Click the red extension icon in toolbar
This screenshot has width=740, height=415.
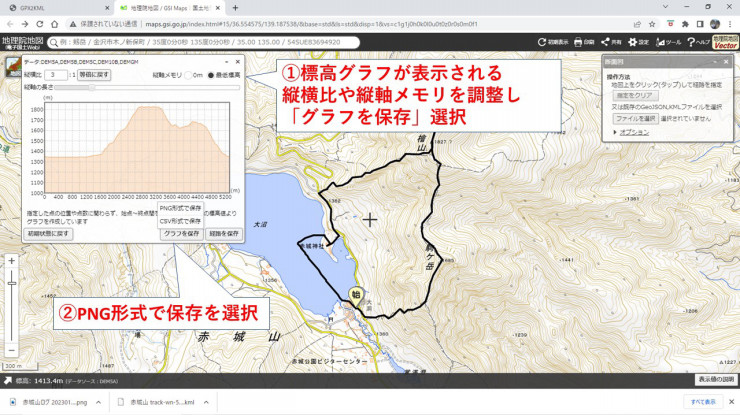point(670,24)
